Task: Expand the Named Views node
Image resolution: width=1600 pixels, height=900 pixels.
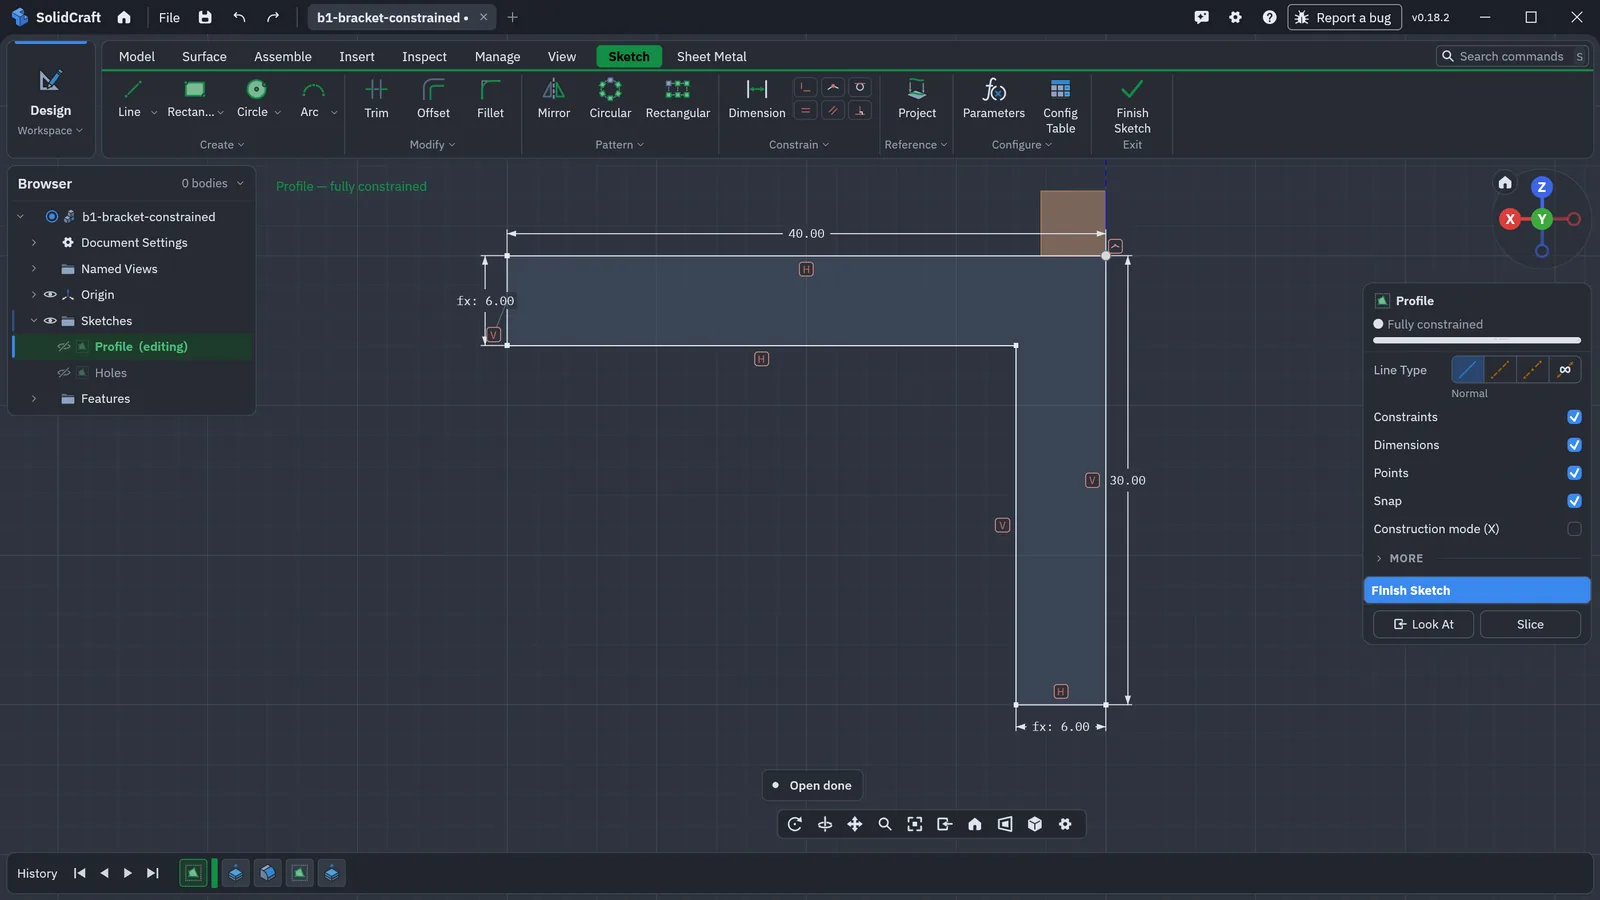Action: click(x=34, y=269)
